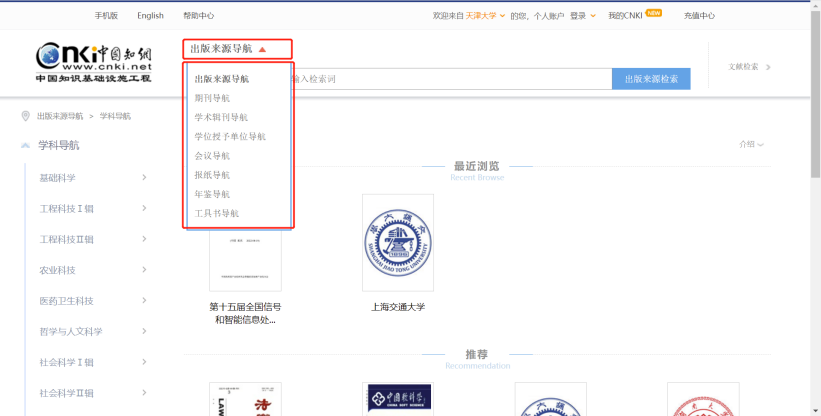Expand the 社会科学Ⅰ辑 category
This screenshot has width=821, height=416.
[x=144, y=362]
